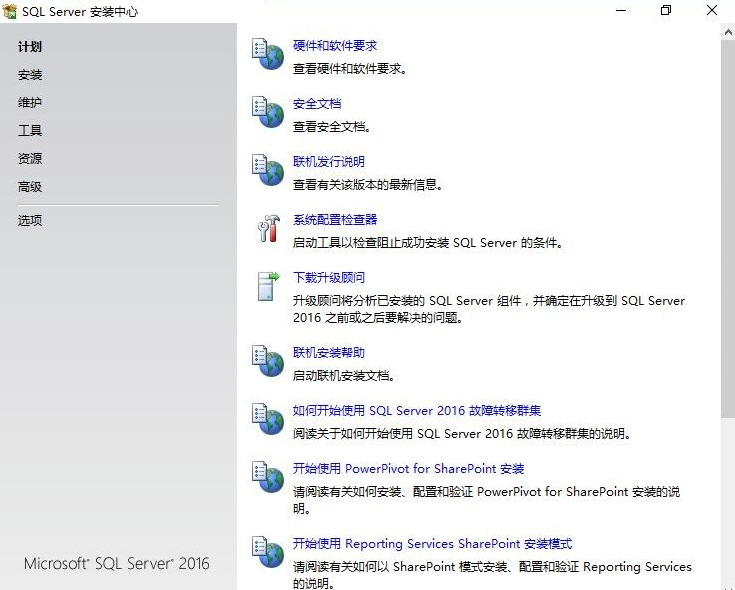Click the globe icon next to 联机发行说明
Viewport: 735px width, 590px height.
click(268, 170)
